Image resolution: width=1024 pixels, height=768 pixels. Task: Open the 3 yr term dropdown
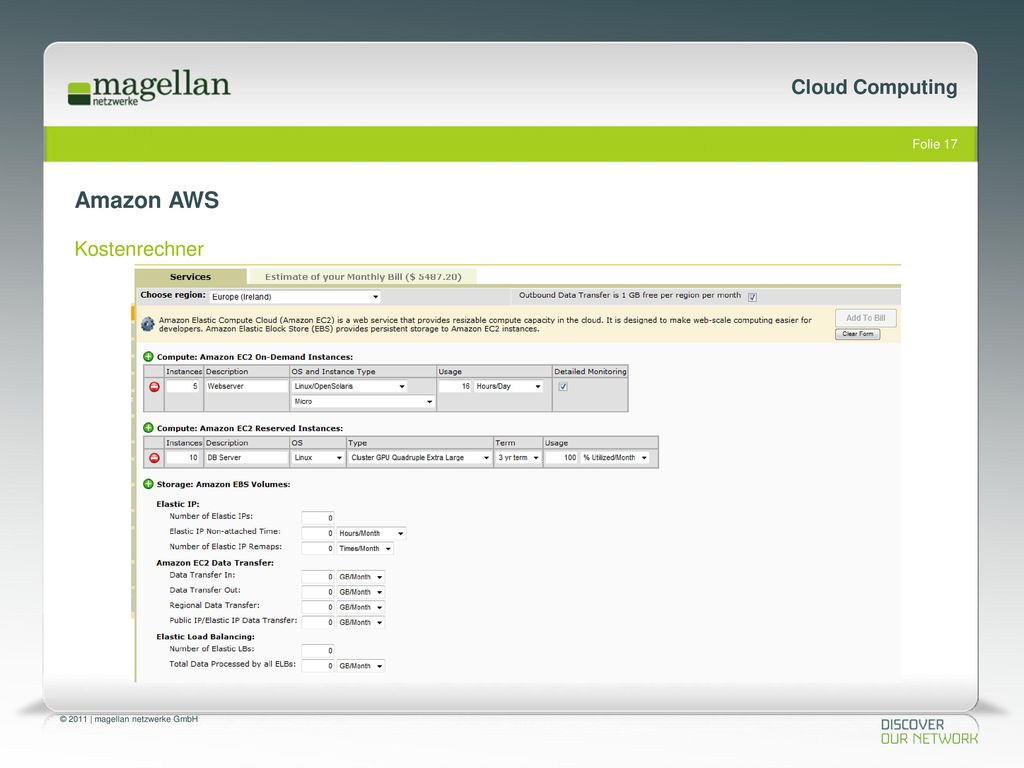point(519,458)
